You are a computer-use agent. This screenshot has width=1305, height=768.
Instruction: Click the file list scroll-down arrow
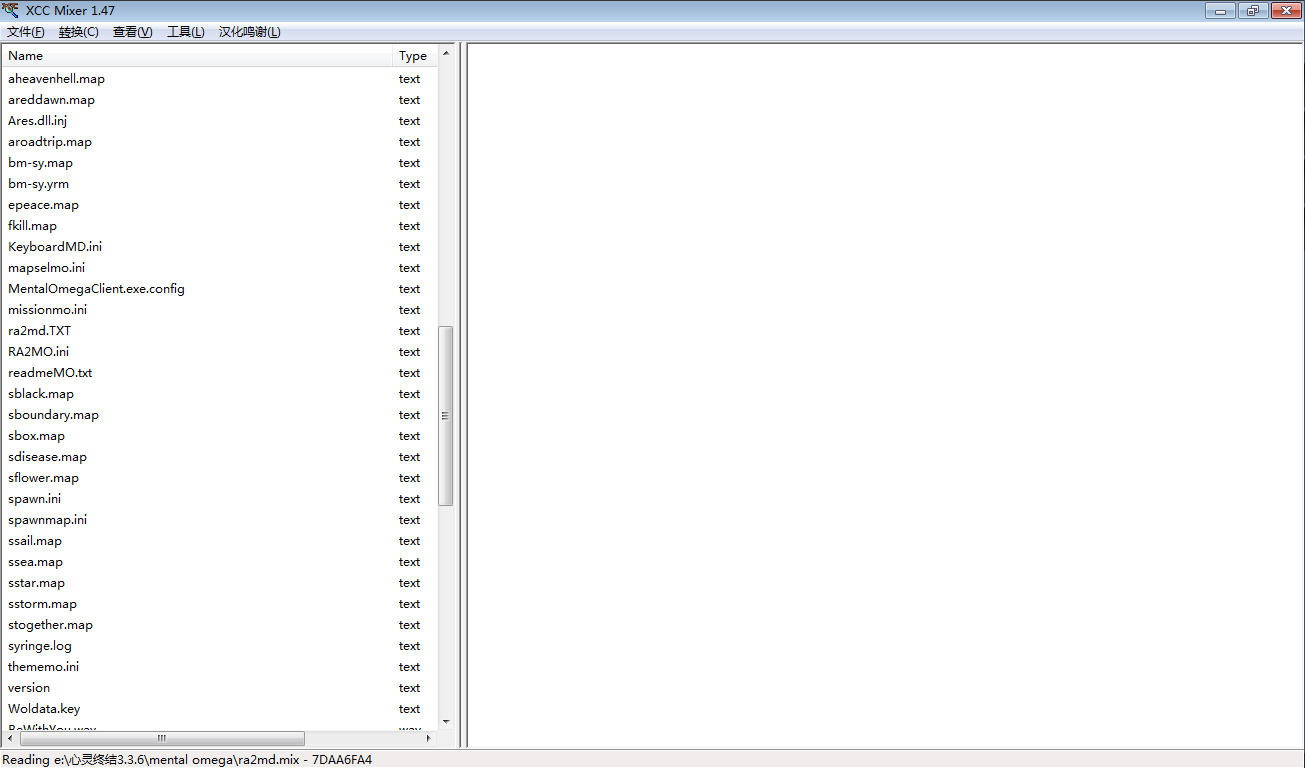pos(446,722)
